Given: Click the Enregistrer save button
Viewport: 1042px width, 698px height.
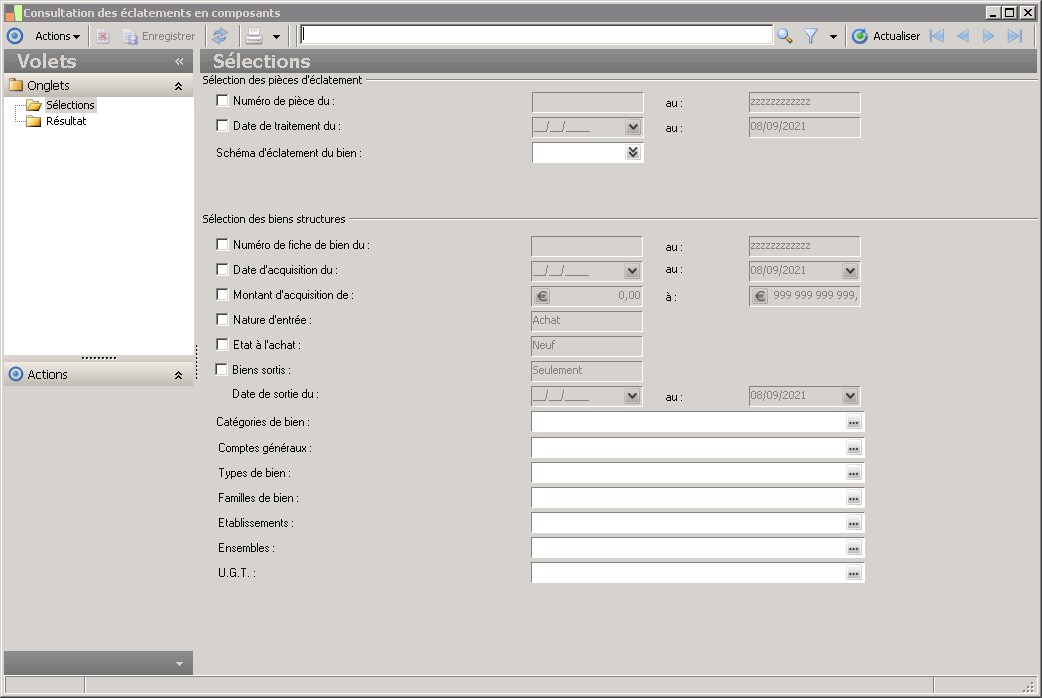Looking at the screenshot, I should 159,36.
